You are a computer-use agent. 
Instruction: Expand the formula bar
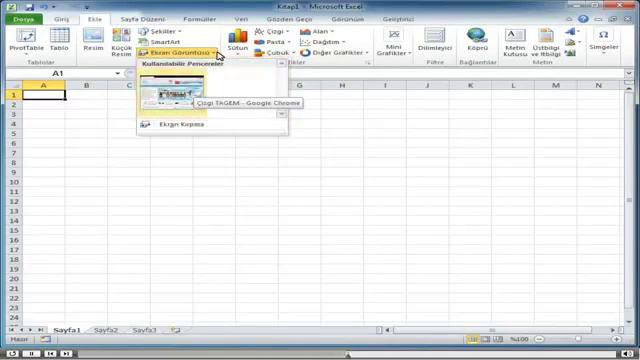click(629, 73)
